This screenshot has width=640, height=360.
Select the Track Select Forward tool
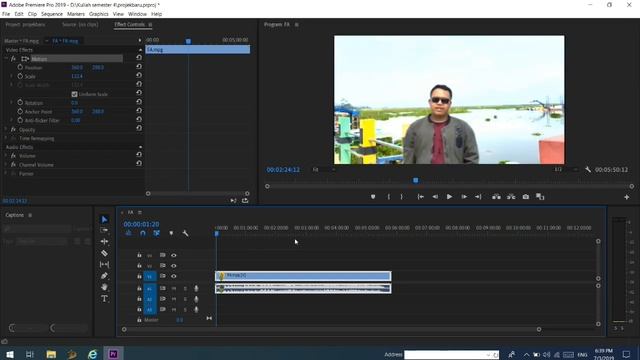click(x=104, y=230)
